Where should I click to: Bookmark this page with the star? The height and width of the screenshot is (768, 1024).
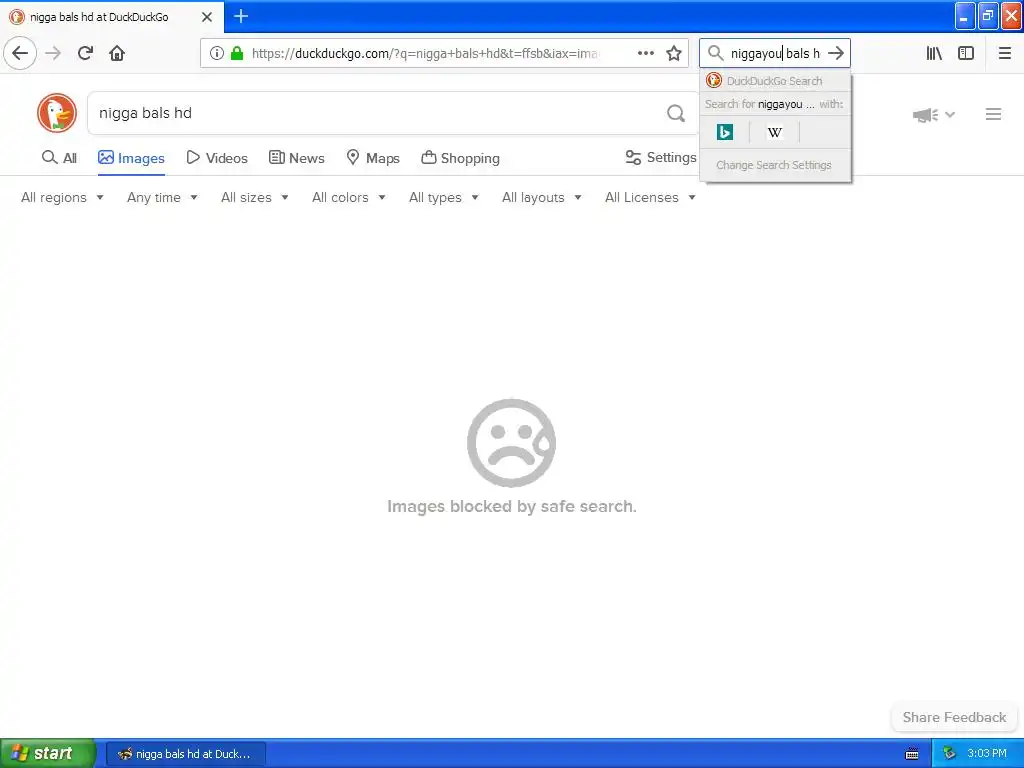coord(674,54)
